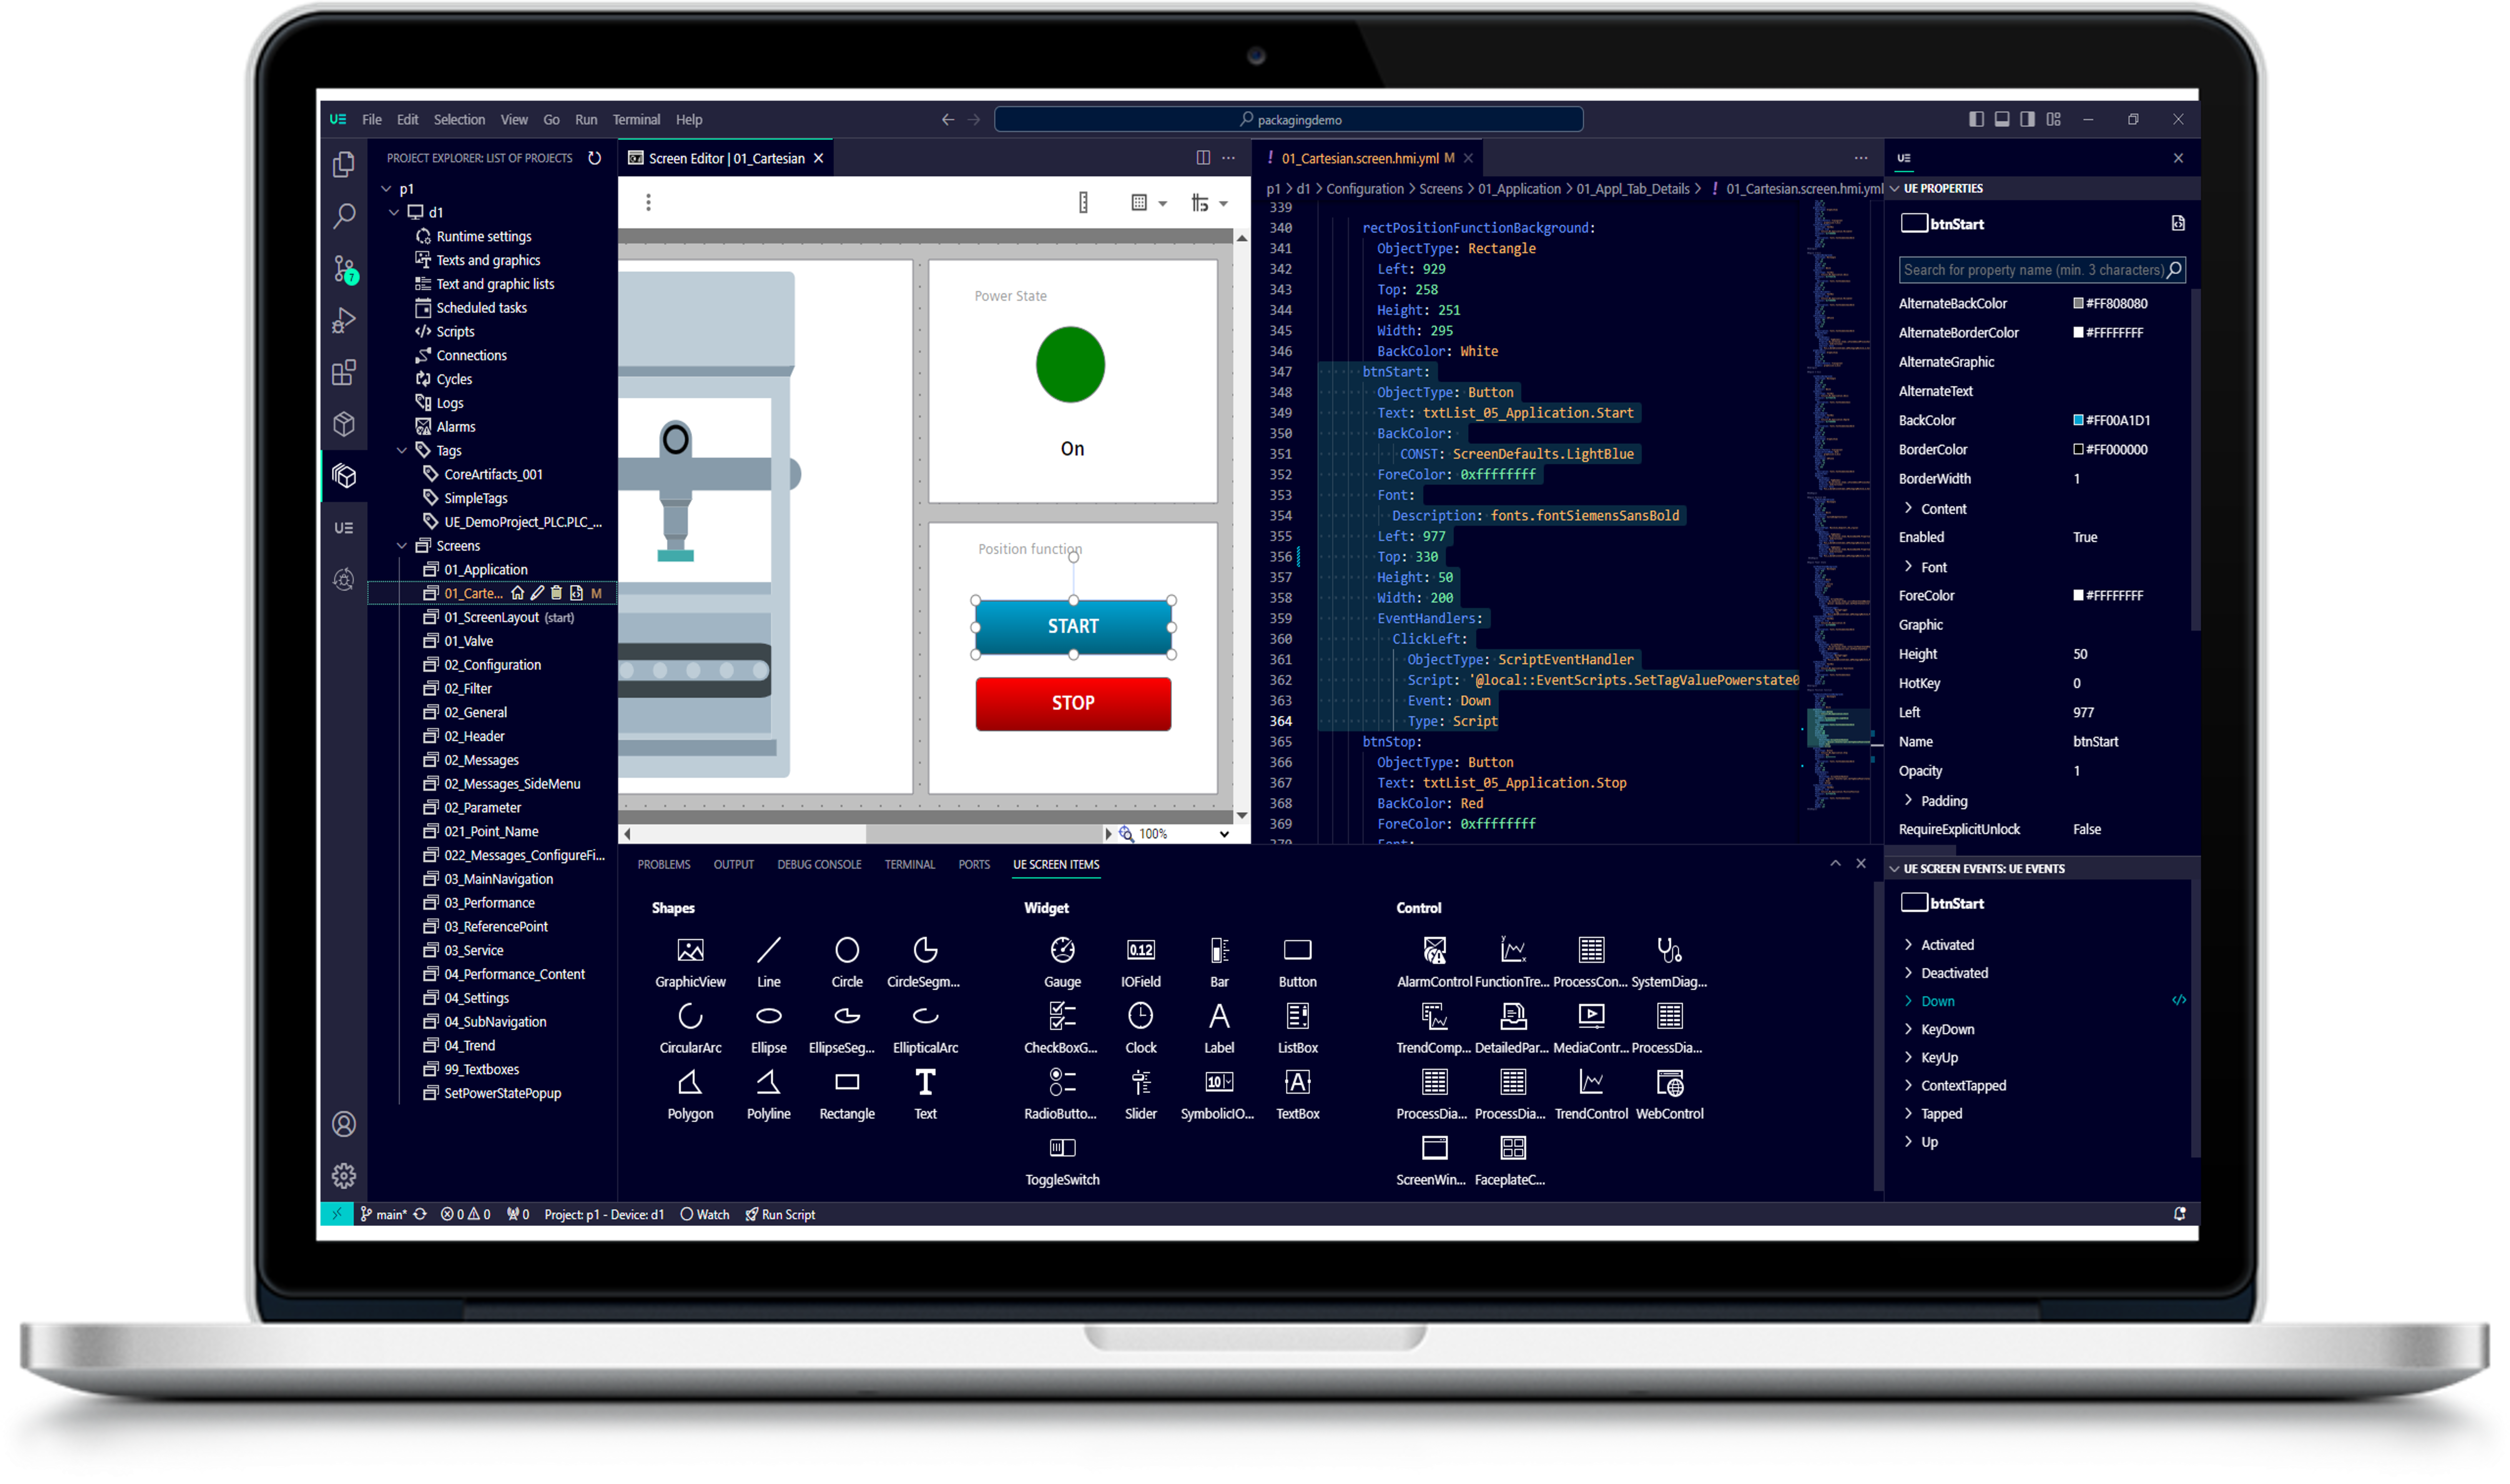
Task: Click the blue START button on canvas
Action: (x=1073, y=626)
